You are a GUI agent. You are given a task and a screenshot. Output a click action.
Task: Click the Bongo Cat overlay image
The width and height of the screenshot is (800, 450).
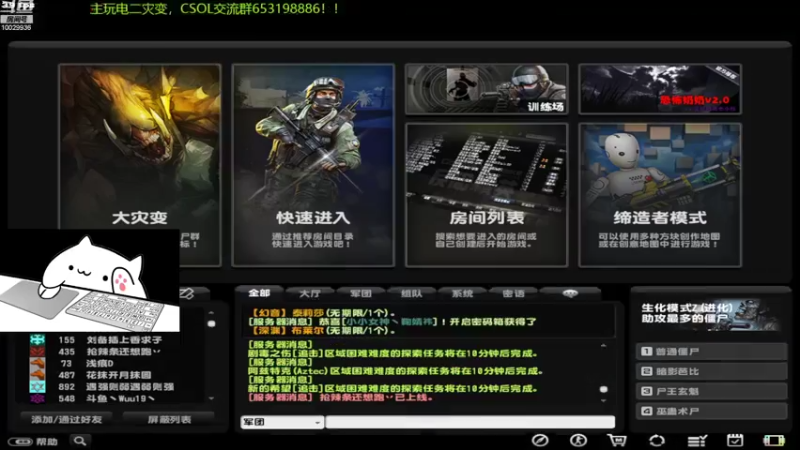point(90,281)
